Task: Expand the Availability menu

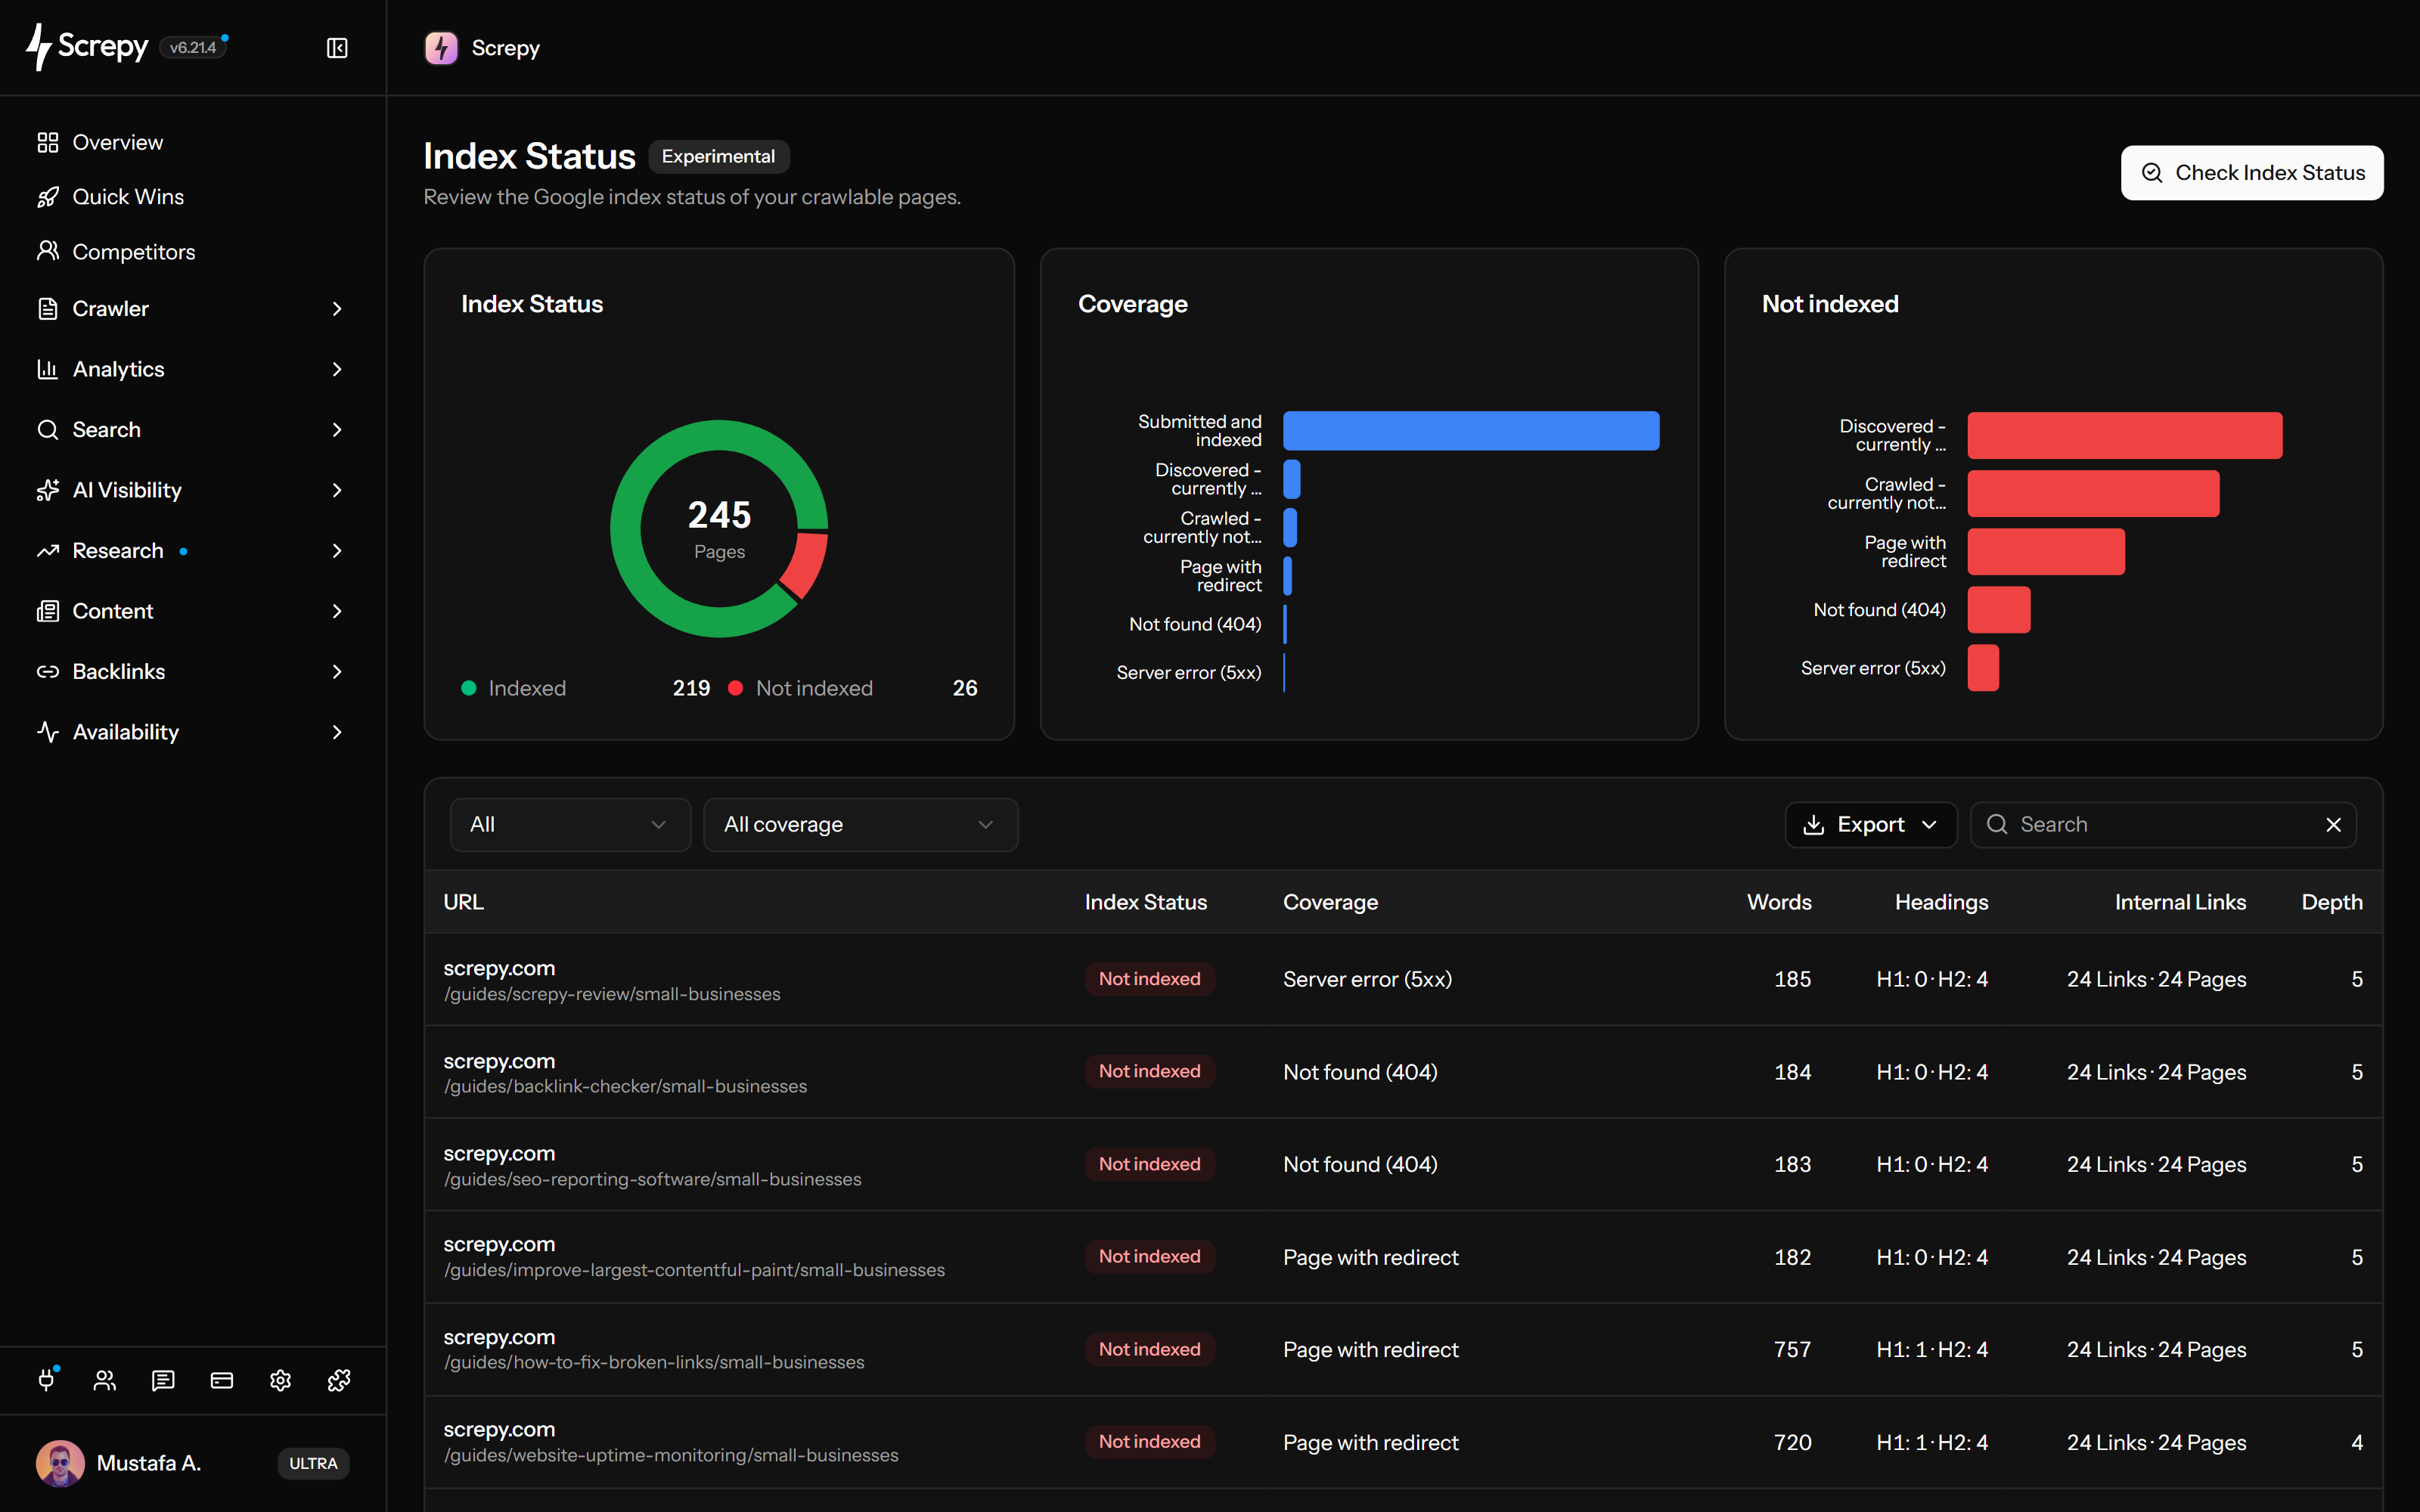Action: [193, 732]
